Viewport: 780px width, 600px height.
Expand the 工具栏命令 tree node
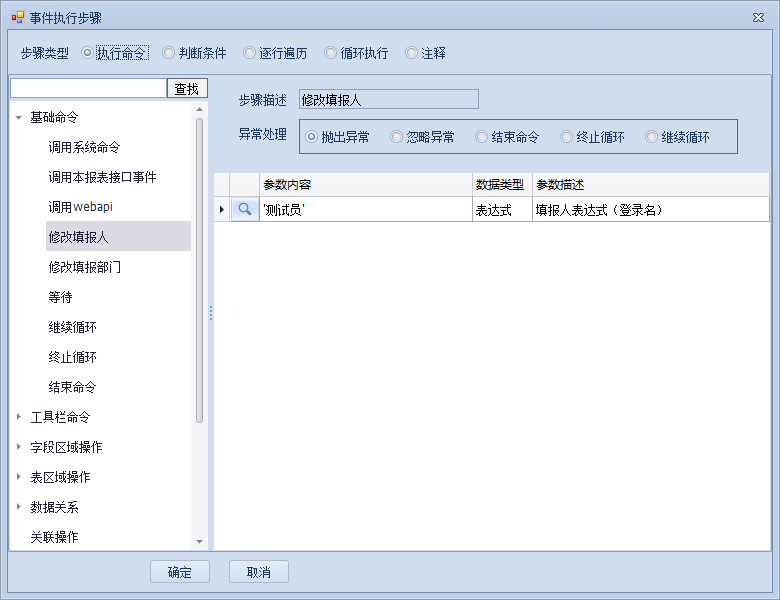(x=19, y=417)
